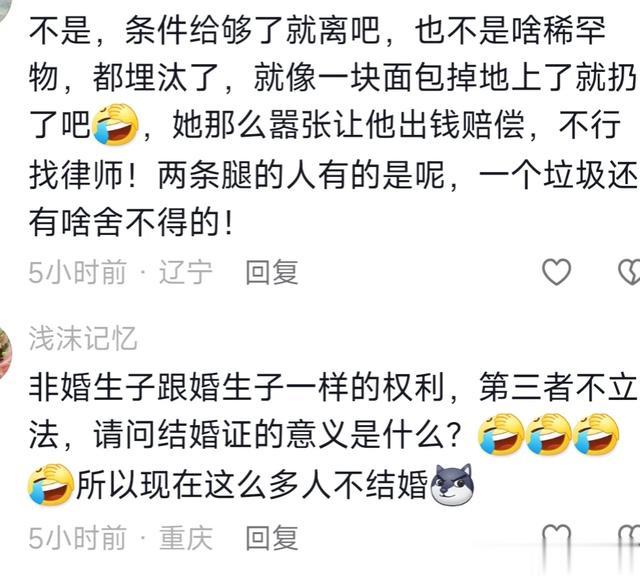
Task: Select the 重庆 location label
Action: tap(186, 538)
